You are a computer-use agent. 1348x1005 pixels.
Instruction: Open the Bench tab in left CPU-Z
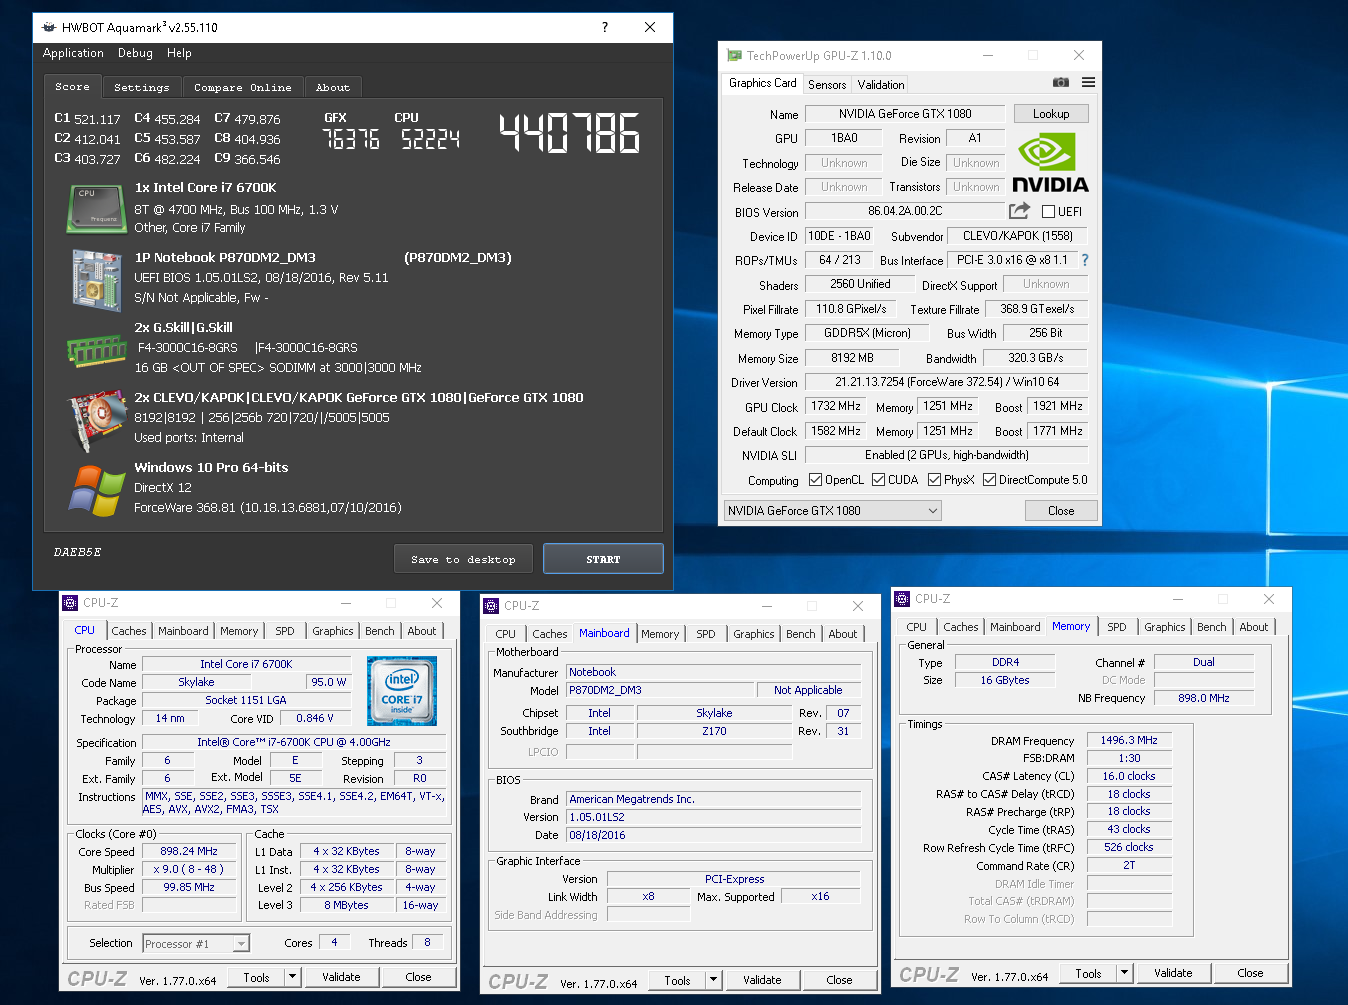379,631
